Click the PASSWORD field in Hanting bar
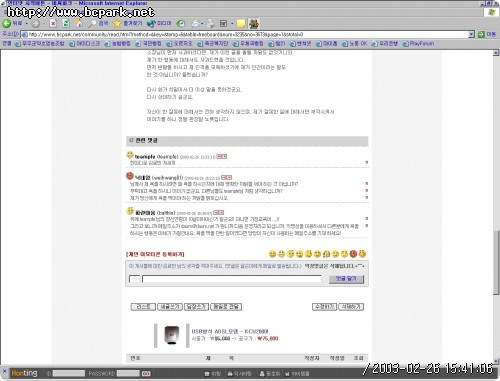The image size is (500, 381). [128, 373]
